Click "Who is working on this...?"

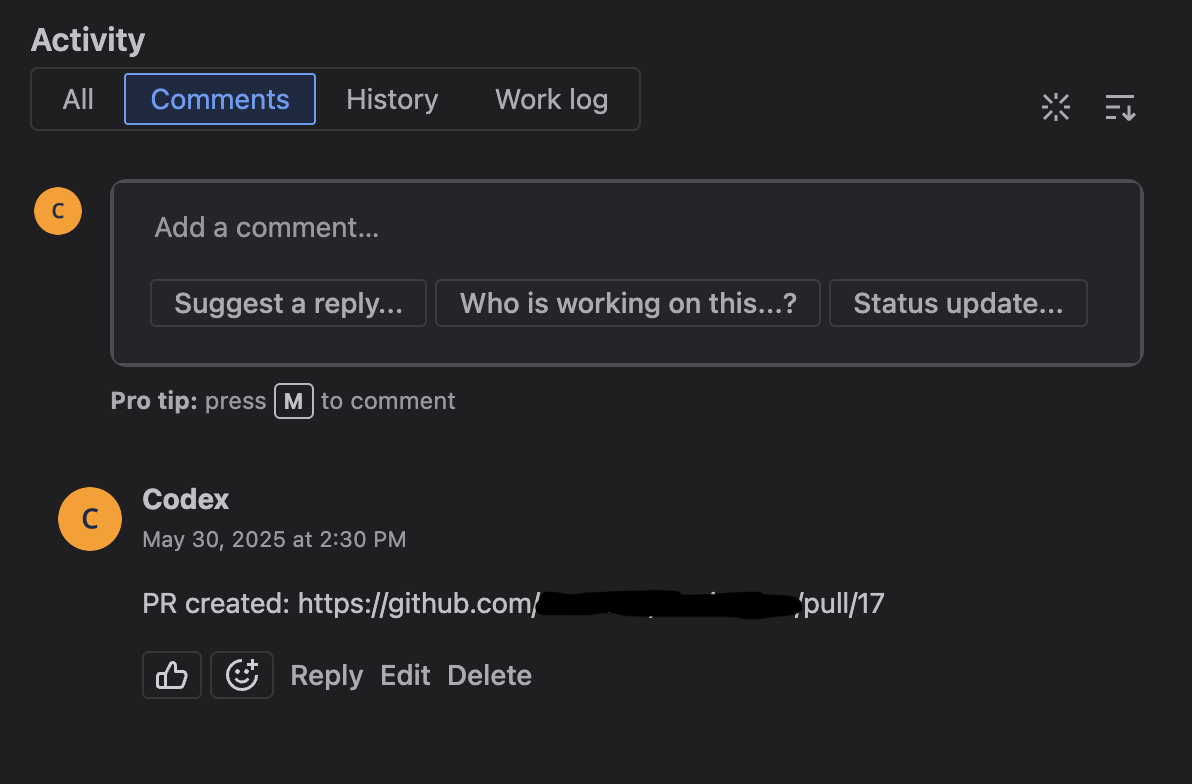click(627, 303)
